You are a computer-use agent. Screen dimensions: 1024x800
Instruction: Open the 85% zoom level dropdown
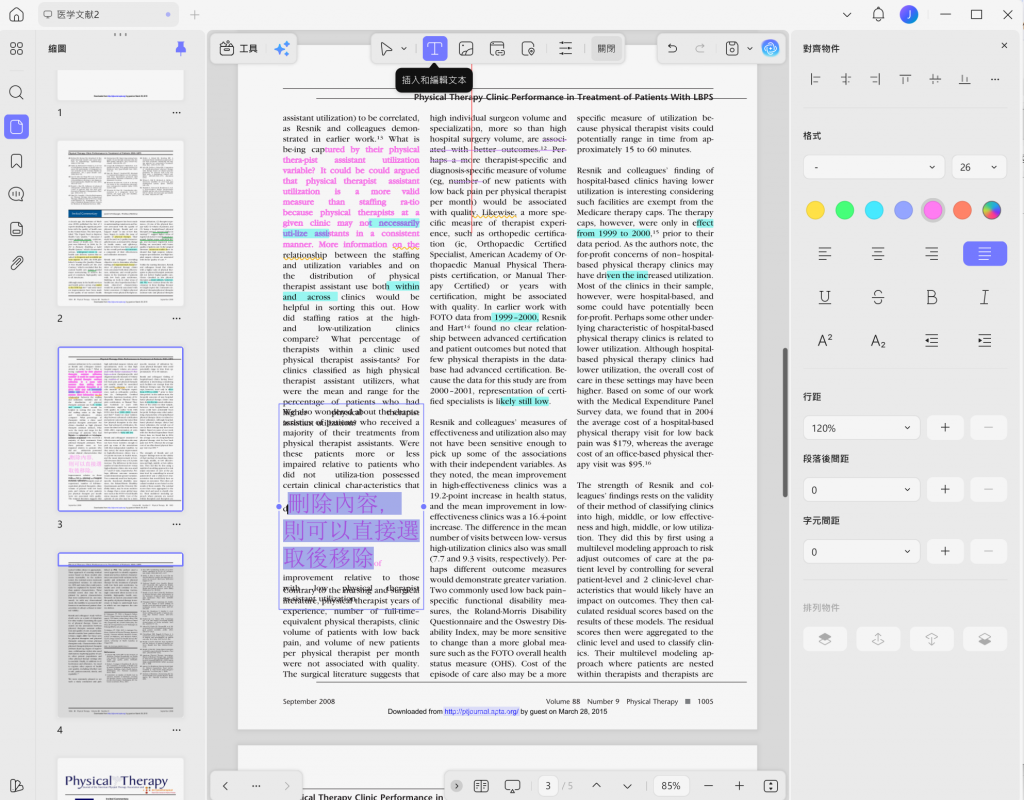(x=671, y=786)
